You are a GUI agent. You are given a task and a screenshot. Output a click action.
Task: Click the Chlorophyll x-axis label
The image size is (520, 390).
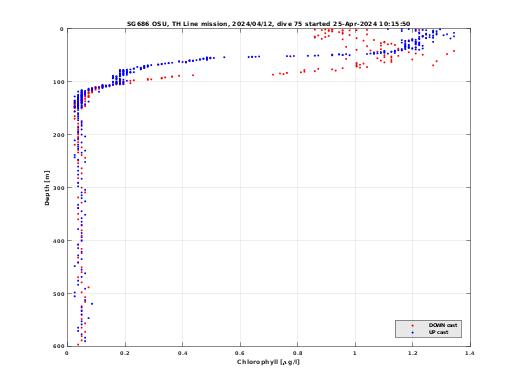pos(268,362)
